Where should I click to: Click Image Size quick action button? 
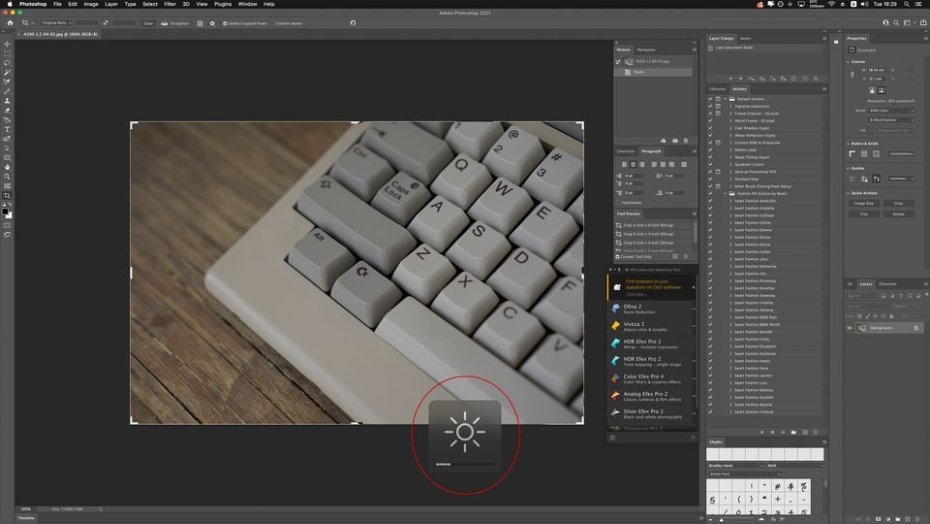coord(864,203)
